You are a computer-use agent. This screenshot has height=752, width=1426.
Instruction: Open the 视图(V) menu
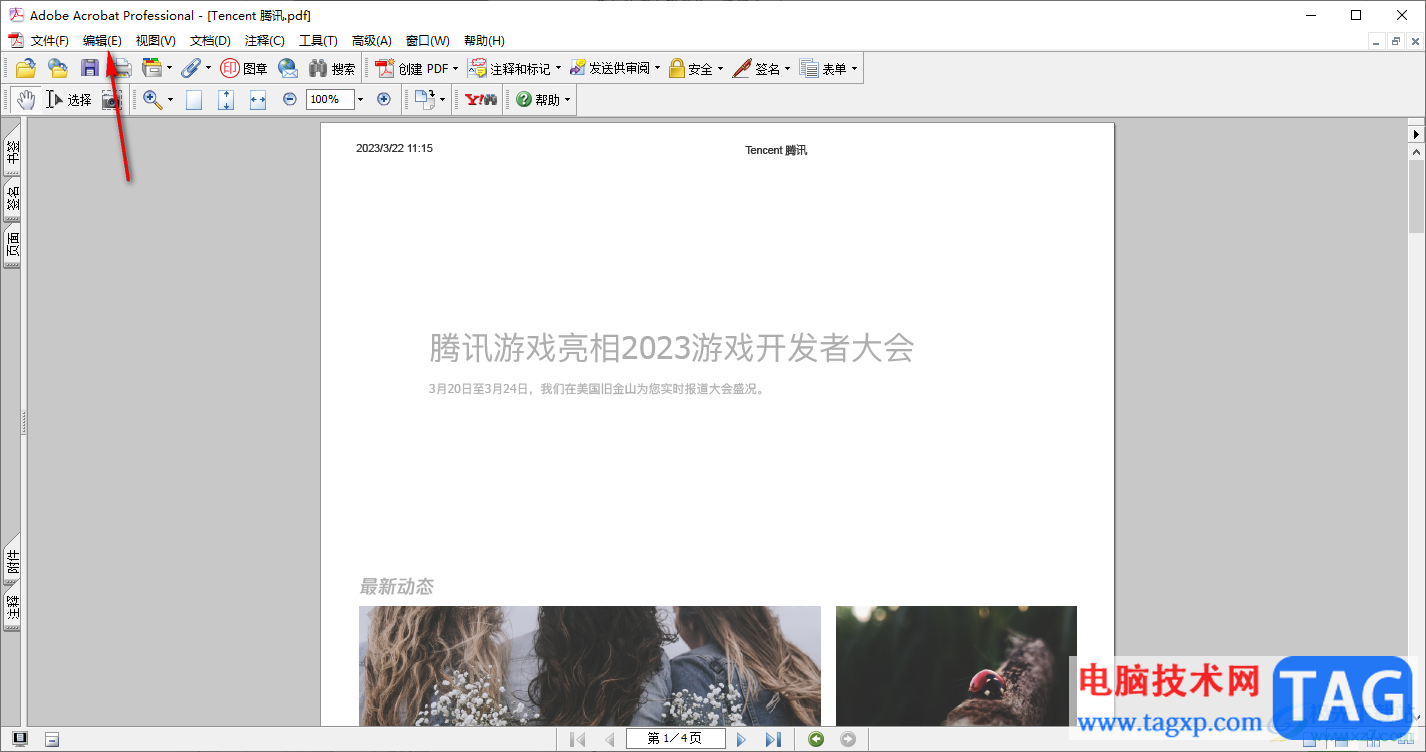[x=155, y=41]
